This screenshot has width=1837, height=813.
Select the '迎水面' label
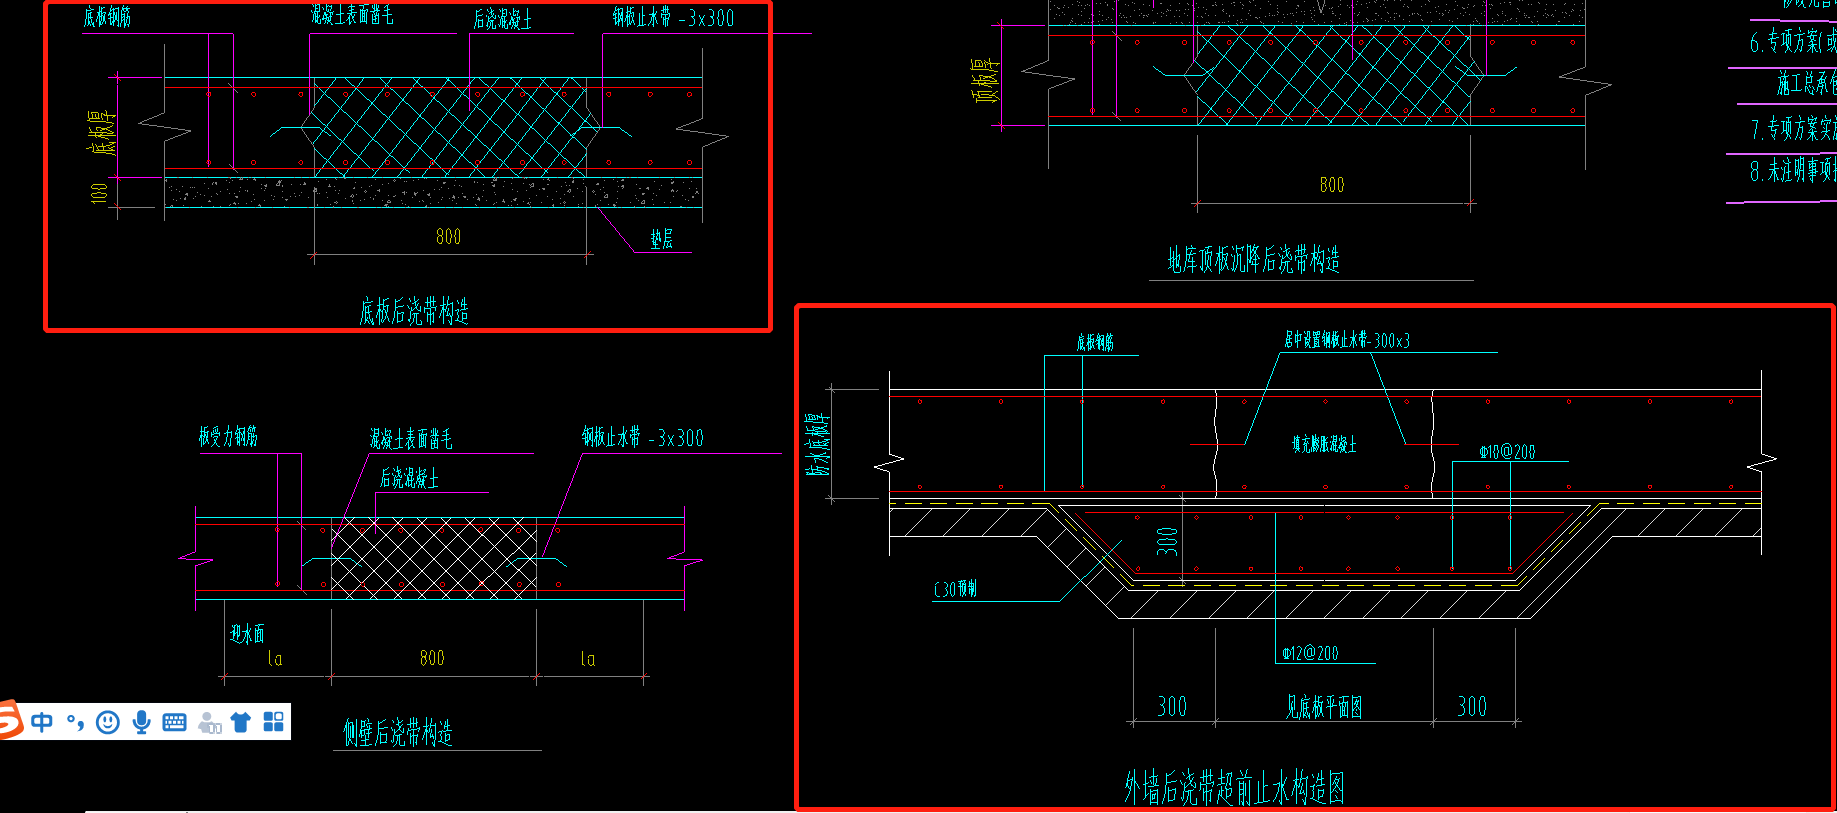coord(247,633)
